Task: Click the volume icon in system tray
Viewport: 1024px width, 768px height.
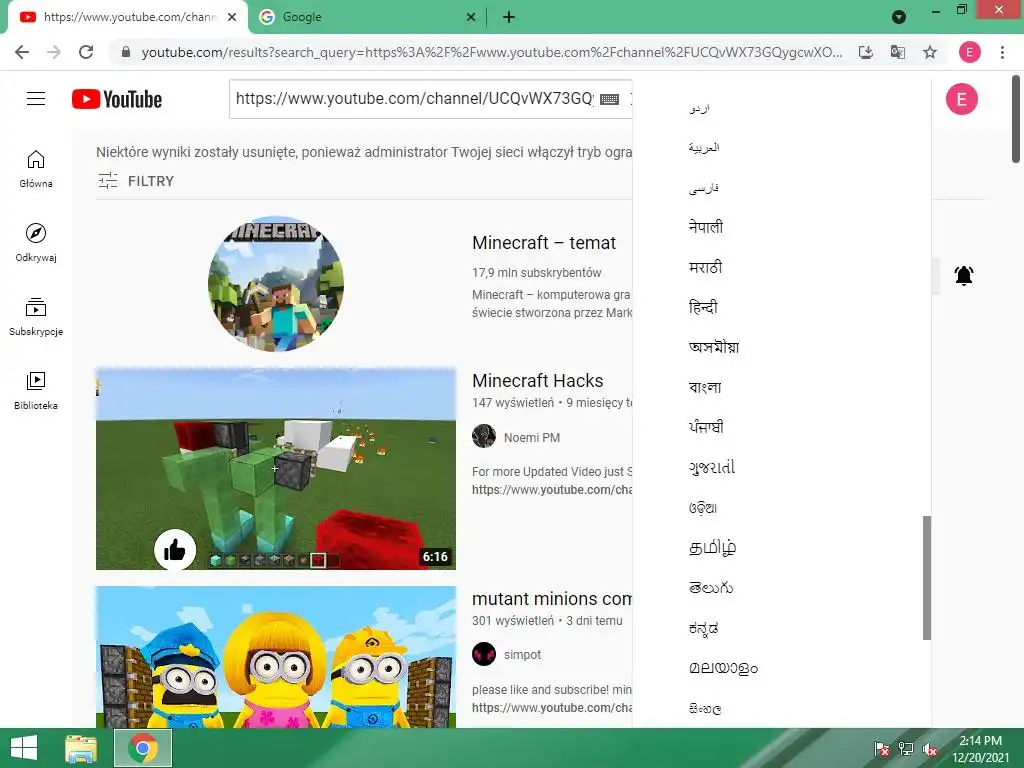Action: pos(930,749)
